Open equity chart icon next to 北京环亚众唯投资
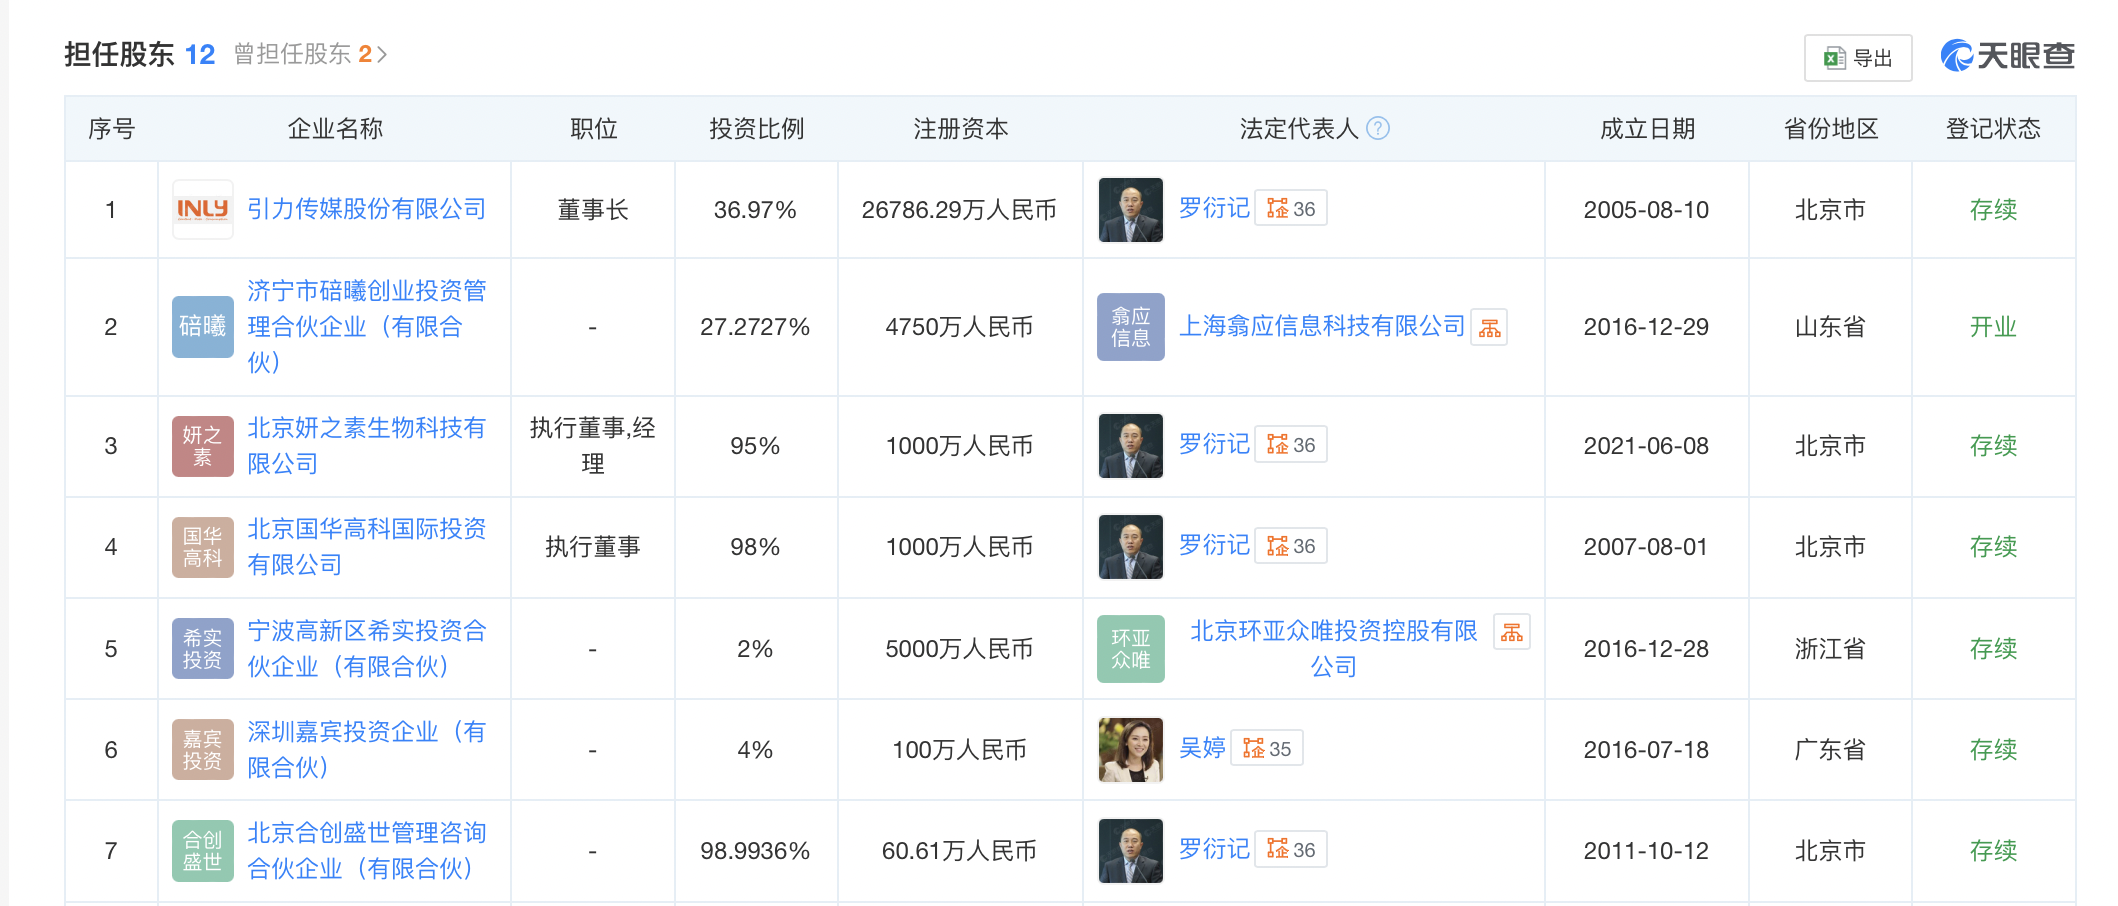The width and height of the screenshot is (2118, 906). click(1512, 631)
